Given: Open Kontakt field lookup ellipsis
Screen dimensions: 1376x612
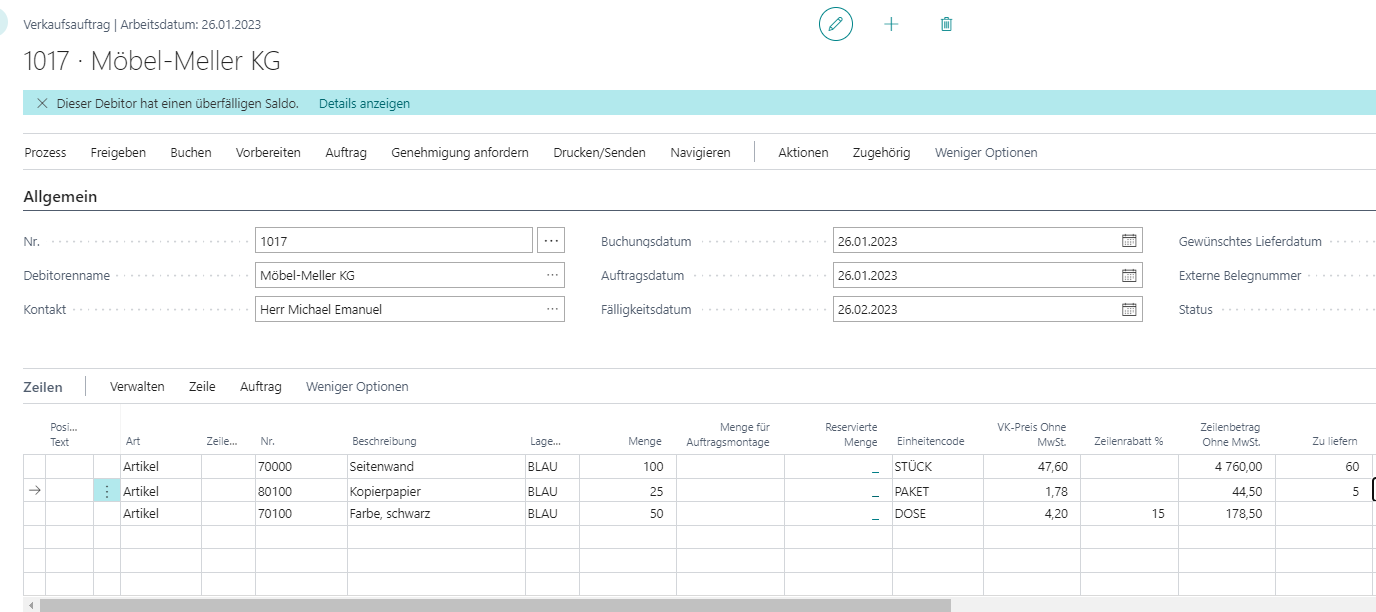Looking at the screenshot, I should click(552, 310).
